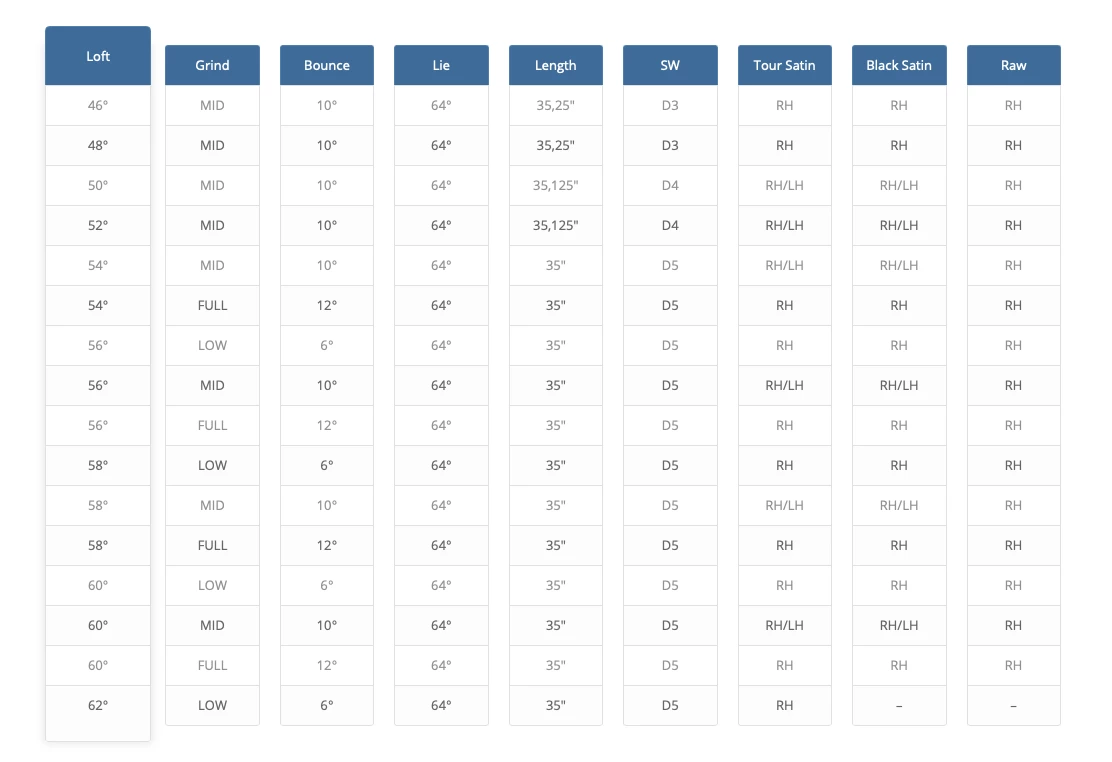
Task: Select the SW column header
Action: click(x=670, y=65)
